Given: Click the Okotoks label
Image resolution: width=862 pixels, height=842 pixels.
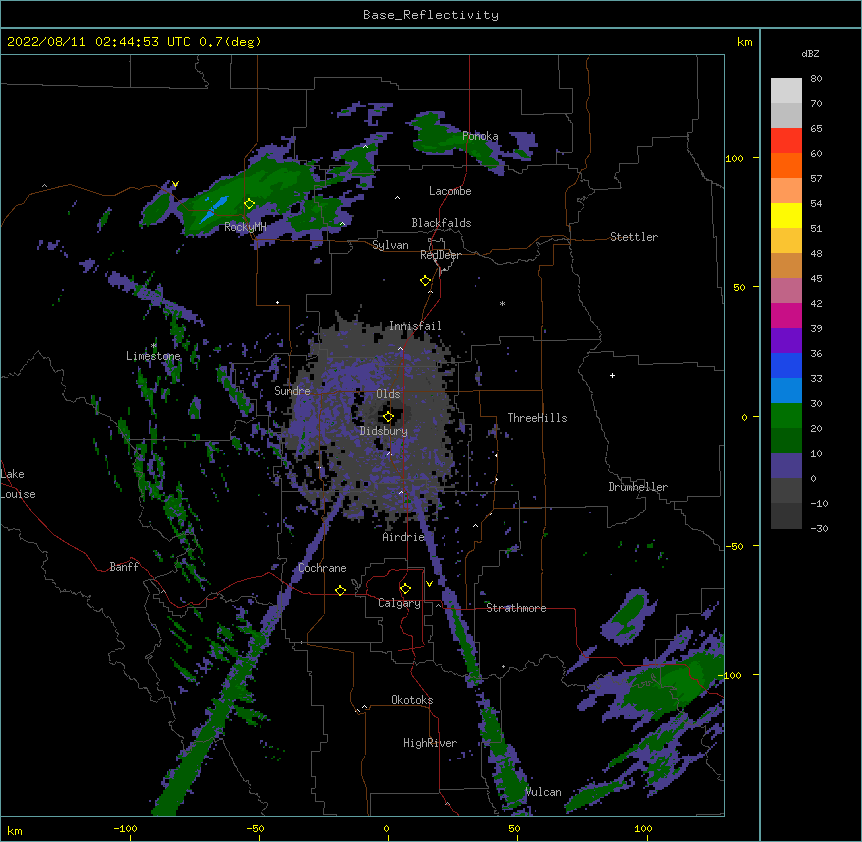Looking at the screenshot, I should point(412,700).
